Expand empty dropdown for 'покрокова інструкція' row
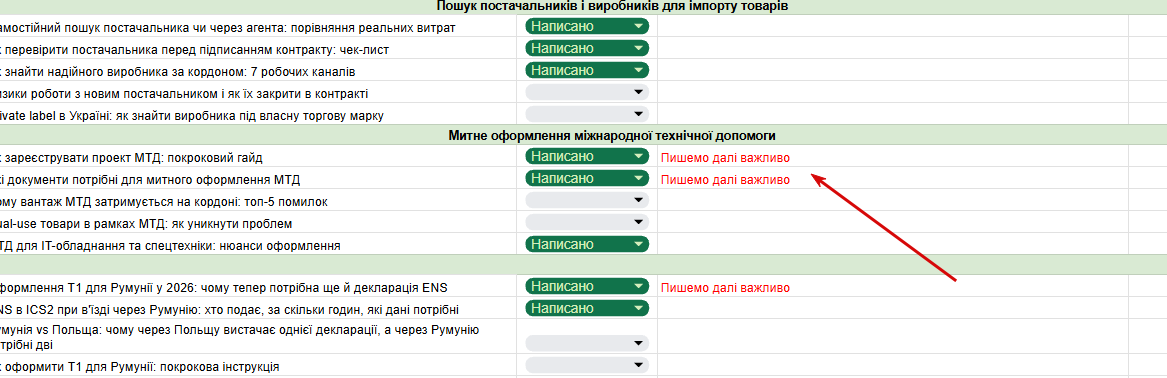Viewport: 1167px width, 378px height. coord(586,365)
